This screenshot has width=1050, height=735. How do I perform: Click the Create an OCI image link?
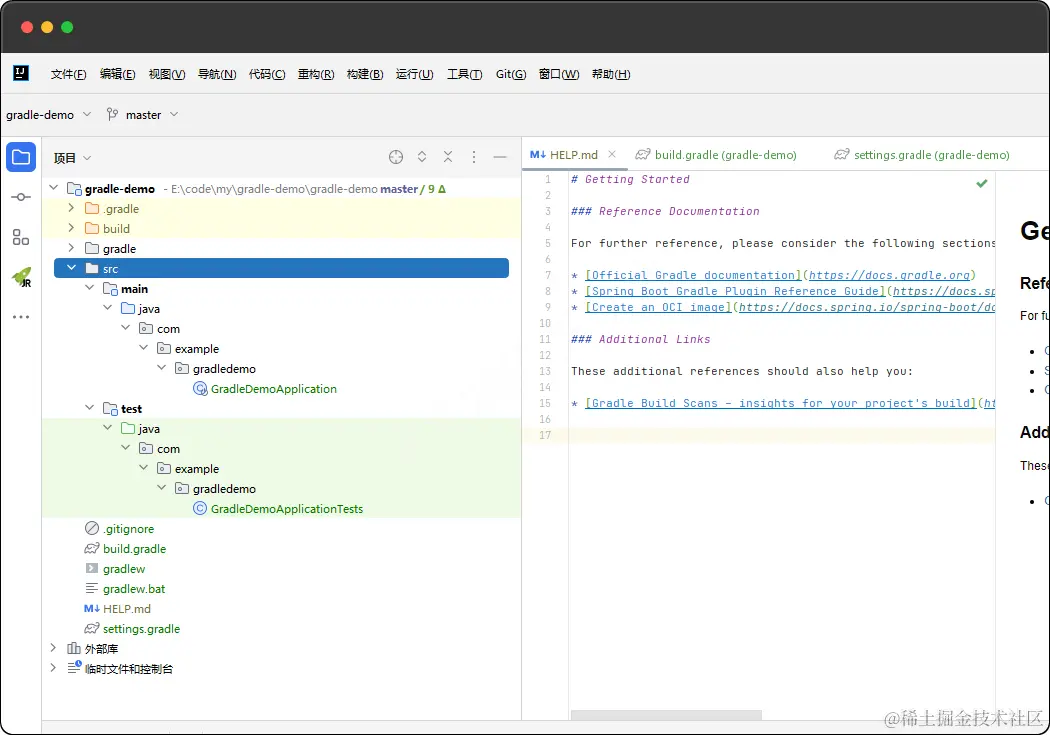(658, 307)
